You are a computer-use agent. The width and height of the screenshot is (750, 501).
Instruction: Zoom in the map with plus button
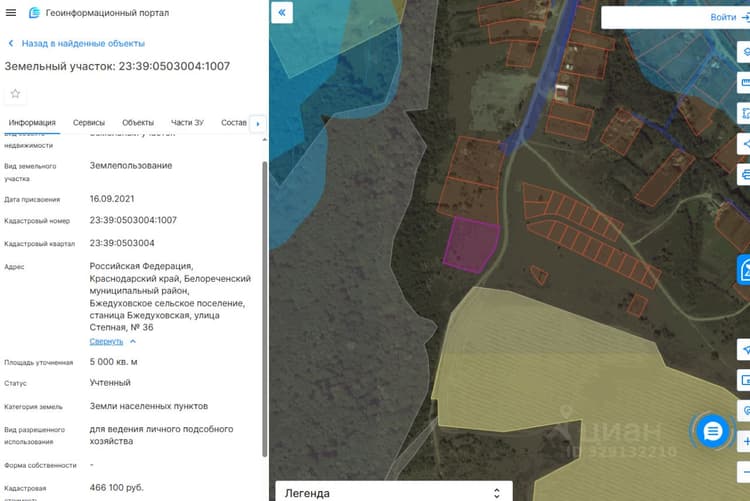click(745, 441)
